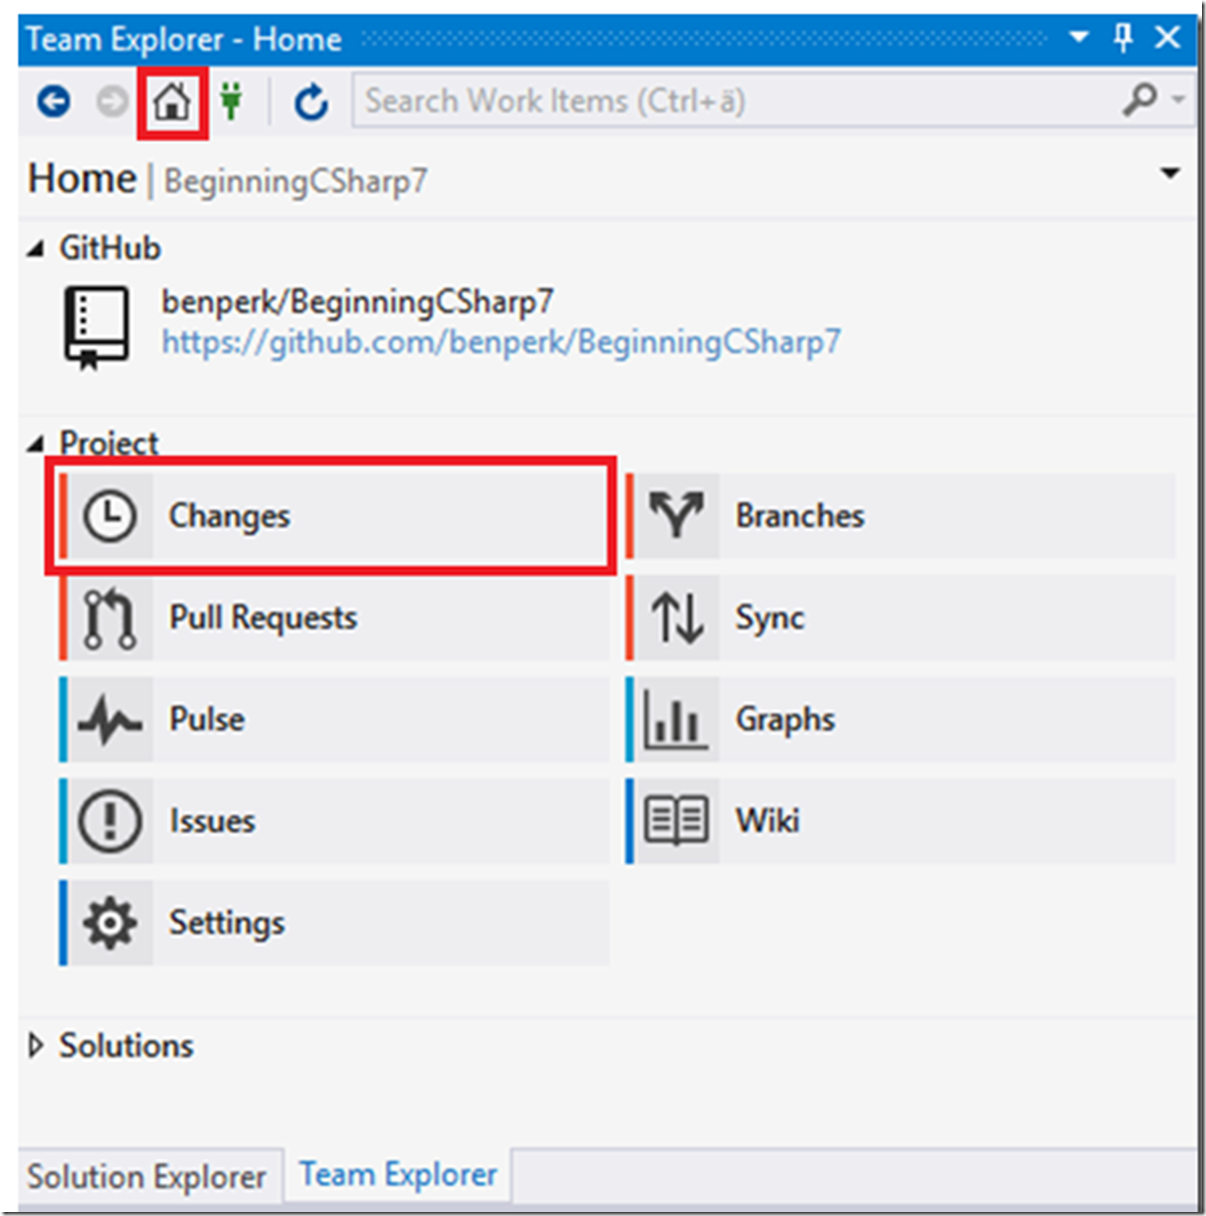Open the Pulse tile
1206x1216 pixels.
pyautogui.click(x=333, y=720)
